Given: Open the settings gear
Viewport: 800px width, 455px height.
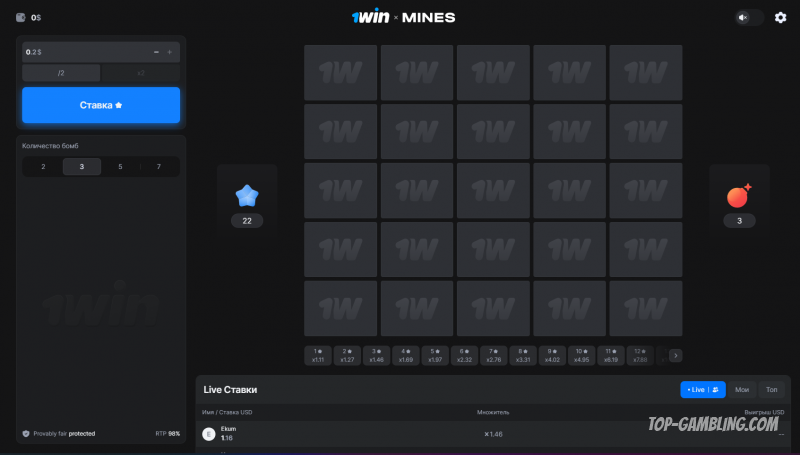Looking at the screenshot, I should pos(780,17).
